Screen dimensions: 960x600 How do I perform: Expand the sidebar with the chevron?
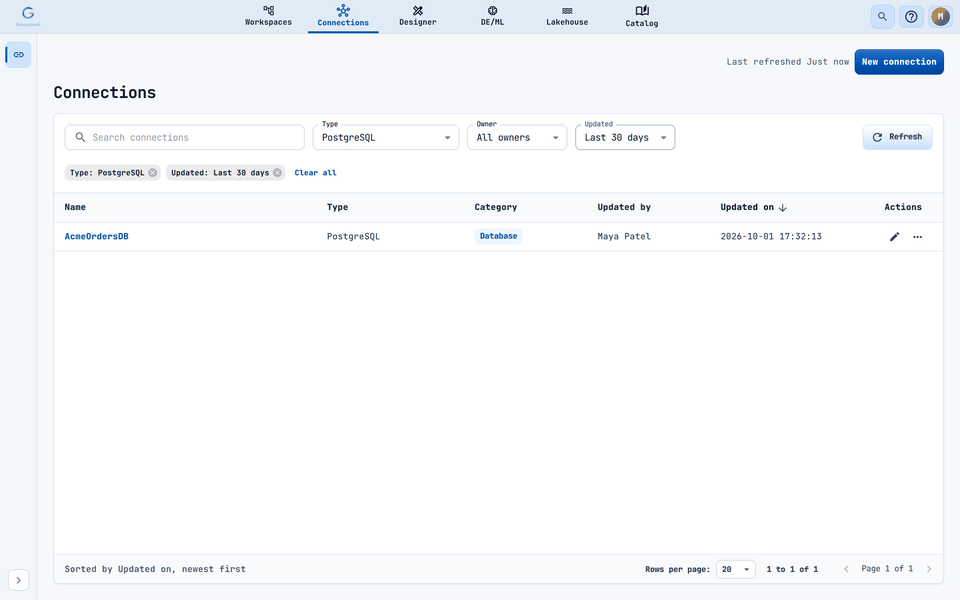(x=18, y=580)
